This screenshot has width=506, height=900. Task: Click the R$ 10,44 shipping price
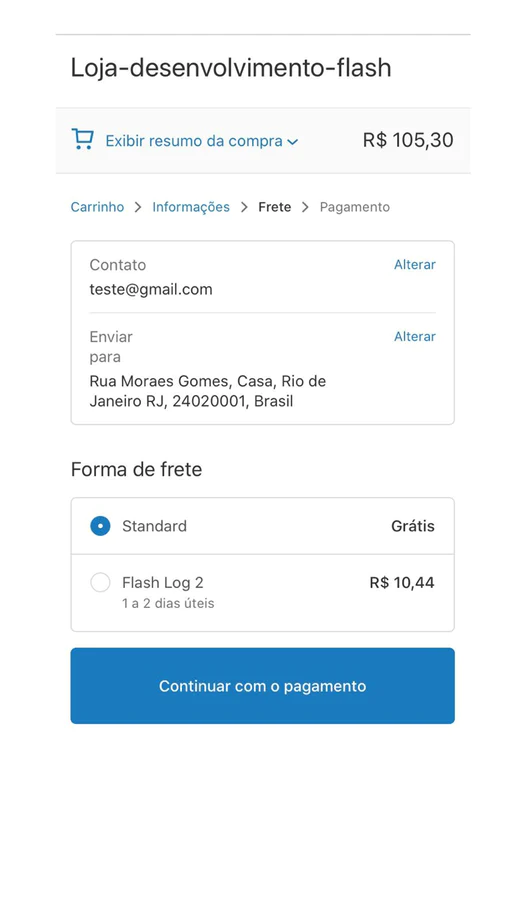tap(402, 583)
